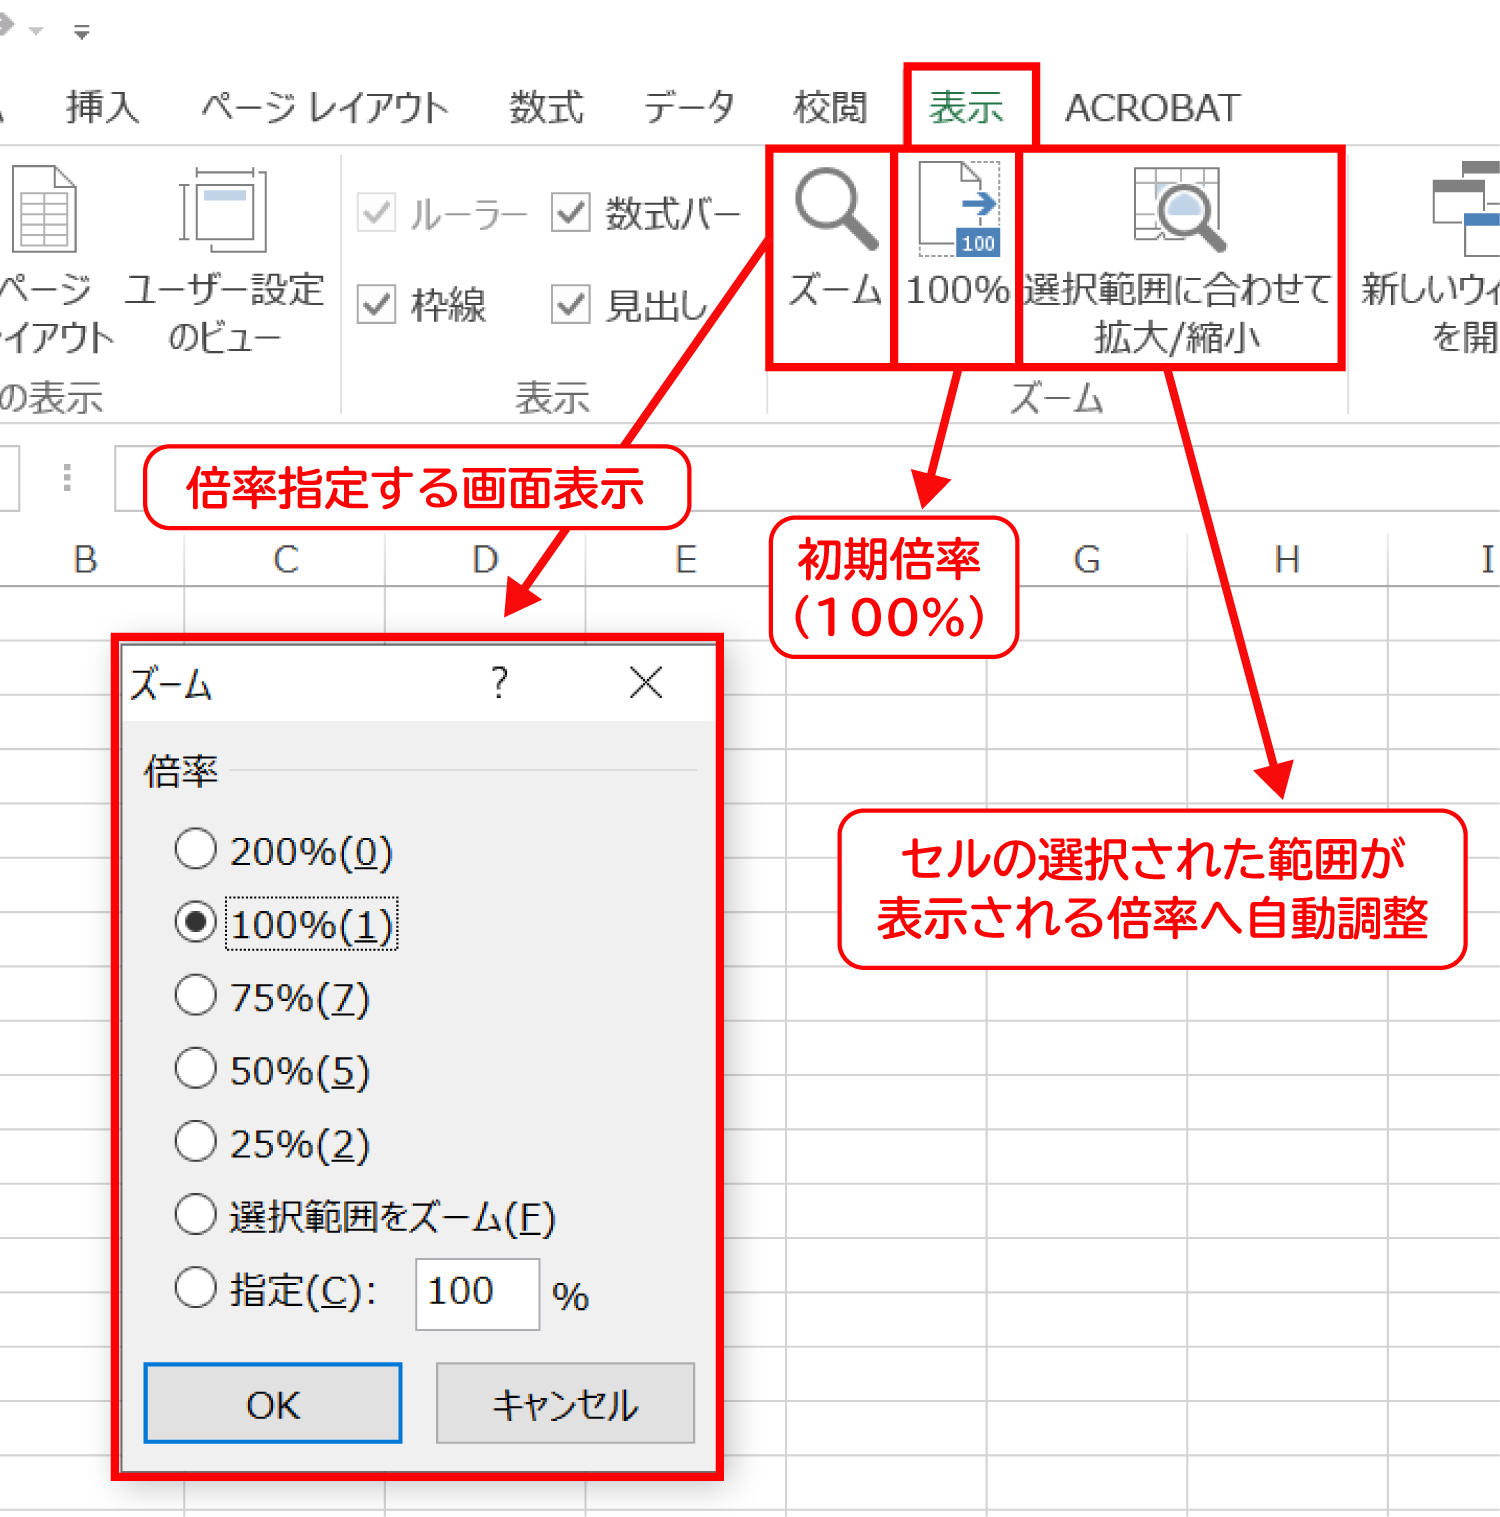Switch to Page Layout view icon

(43, 211)
